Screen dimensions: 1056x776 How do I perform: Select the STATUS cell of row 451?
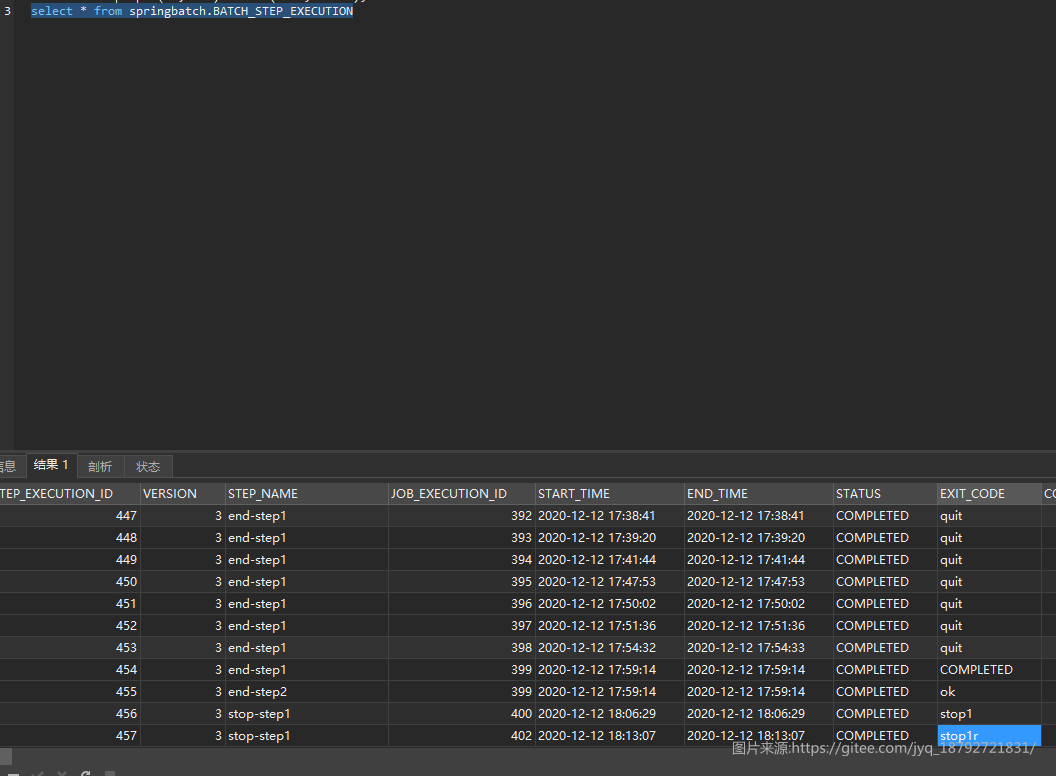885,604
